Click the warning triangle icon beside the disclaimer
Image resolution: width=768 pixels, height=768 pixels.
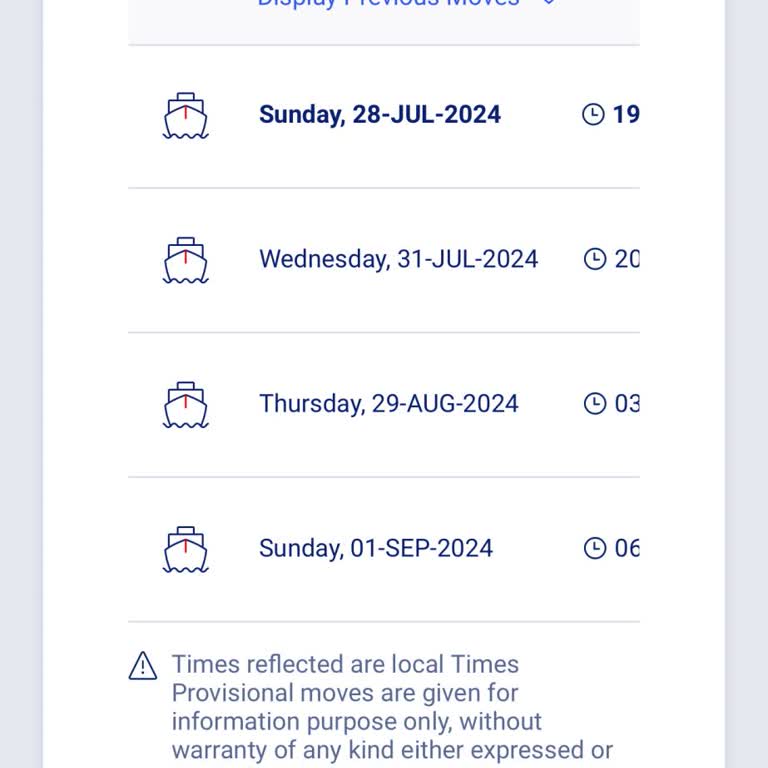tap(143, 666)
